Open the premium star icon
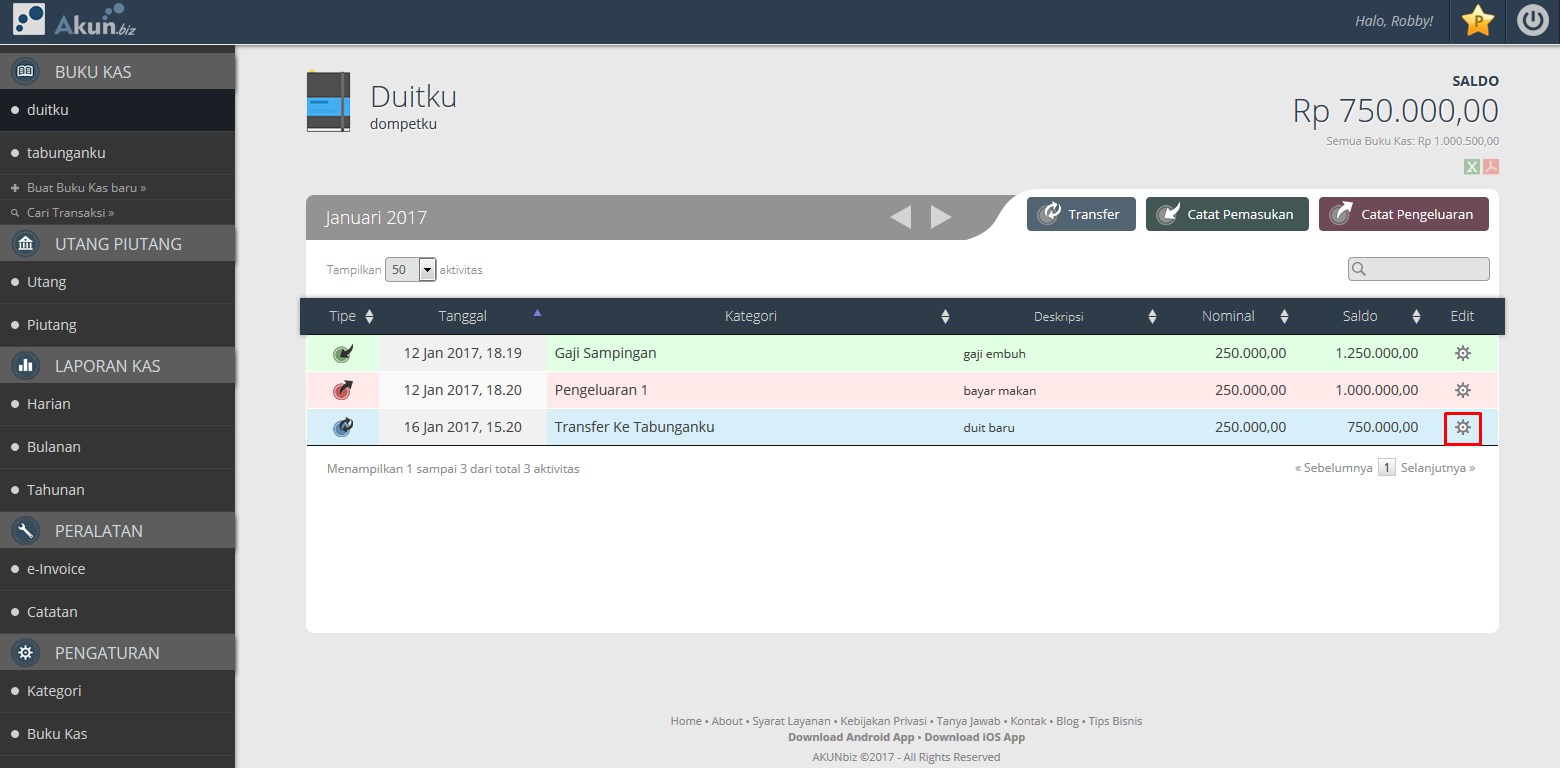Screen dimensions: 1560x768 point(1478,21)
